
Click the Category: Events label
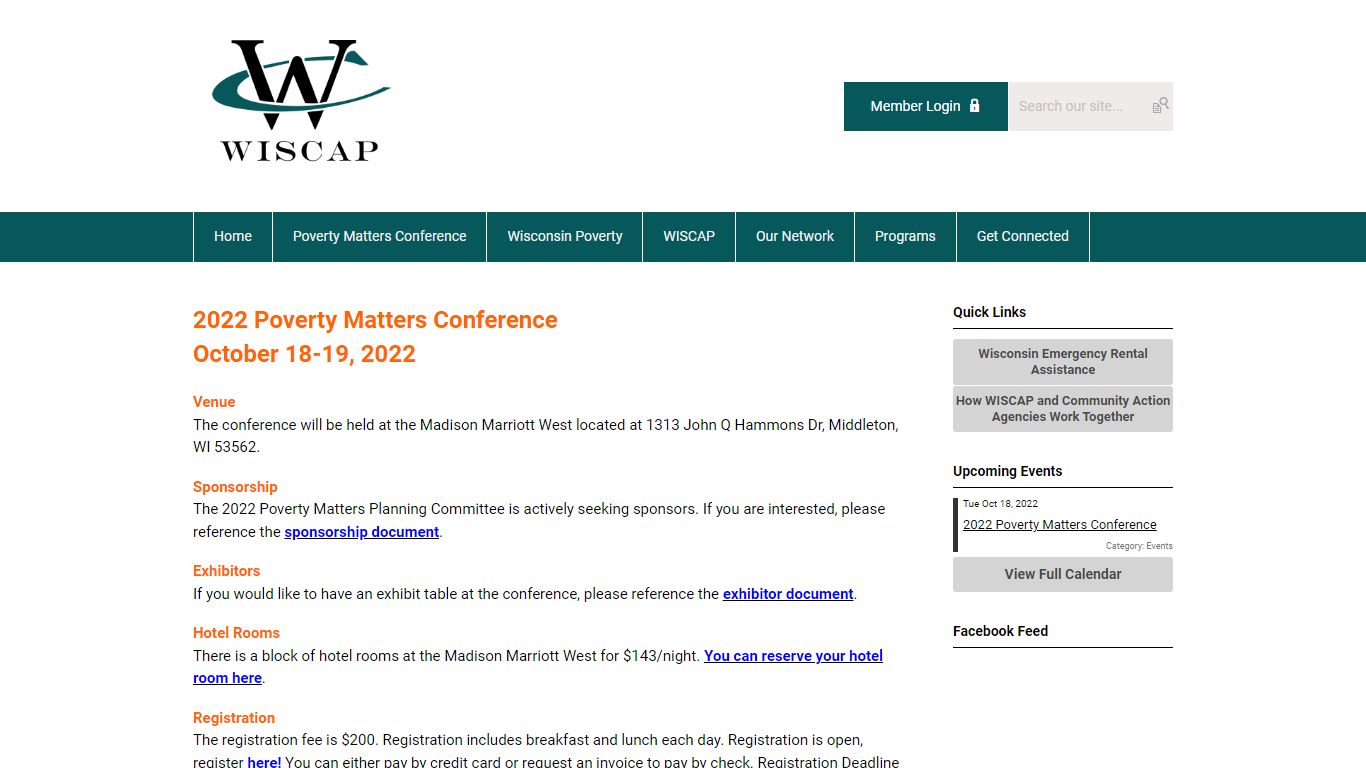point(1139,546)
